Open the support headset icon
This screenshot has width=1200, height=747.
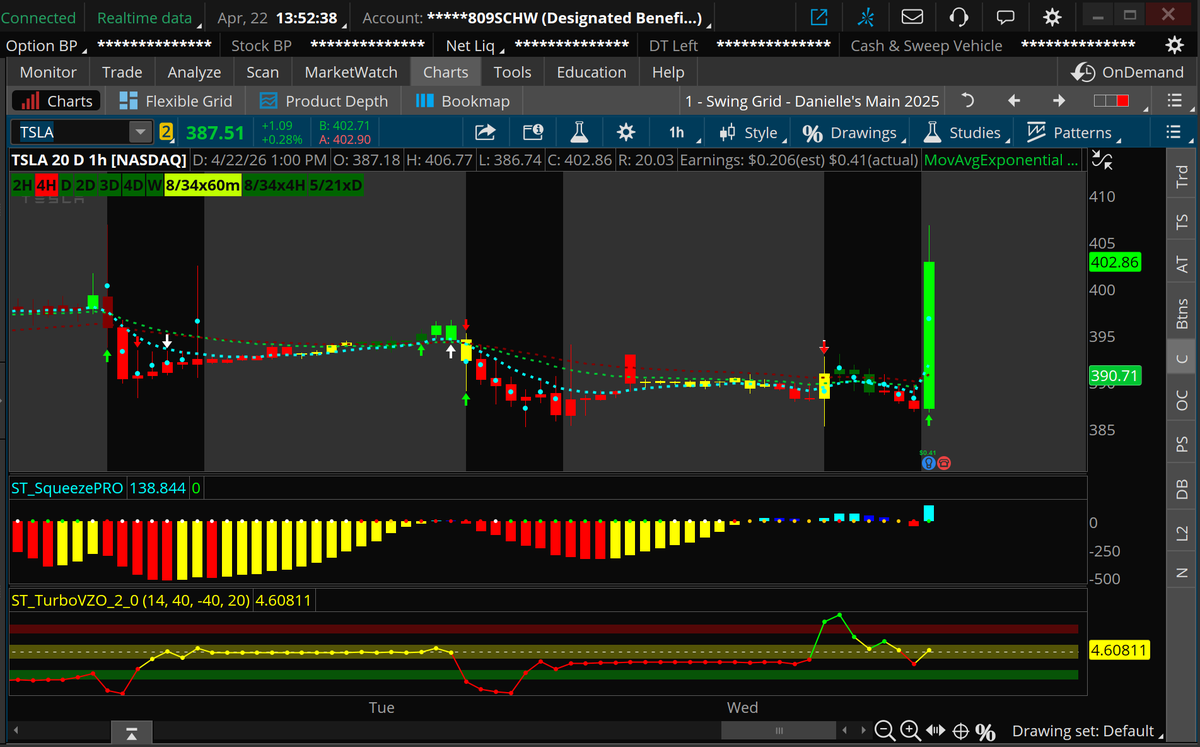point(959,18)
